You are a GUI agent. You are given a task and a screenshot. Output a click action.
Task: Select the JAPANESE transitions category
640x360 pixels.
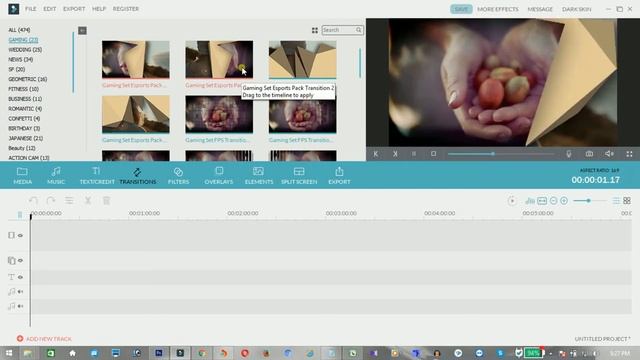(25, 138)
